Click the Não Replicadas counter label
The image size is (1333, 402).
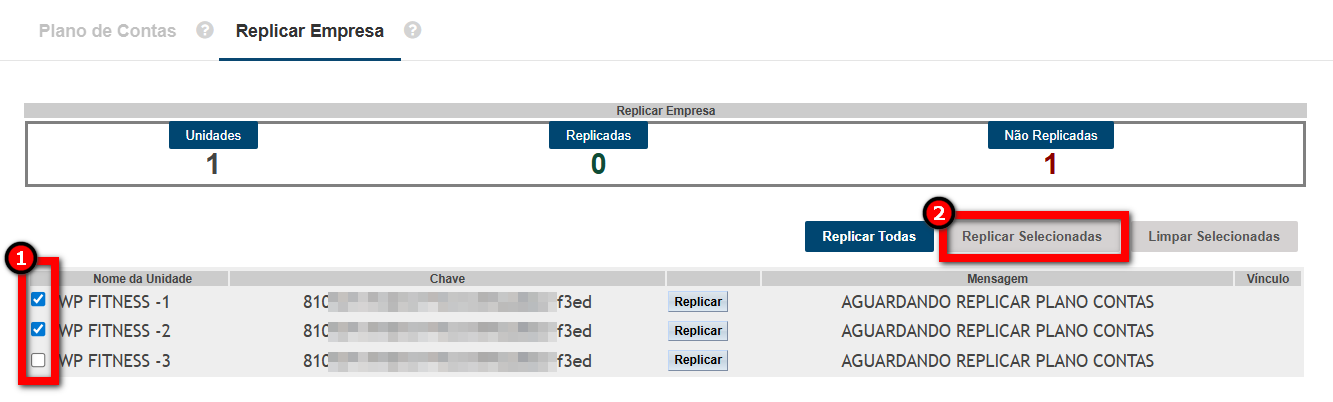click(1050, 135)
